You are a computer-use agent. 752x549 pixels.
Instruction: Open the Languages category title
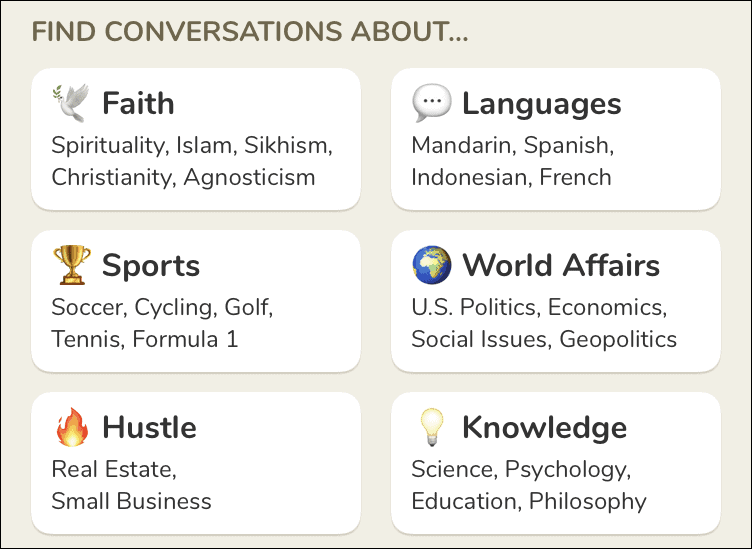[x=542, y=104]
